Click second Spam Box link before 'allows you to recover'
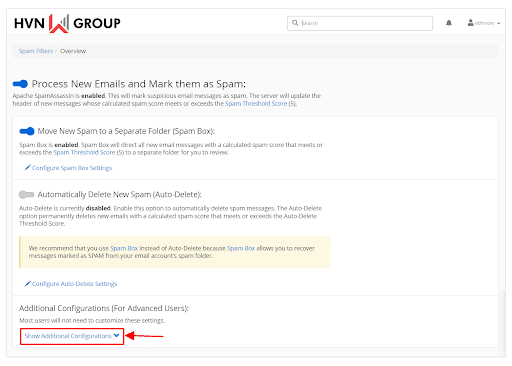512x366 pixels. [241, 248]
